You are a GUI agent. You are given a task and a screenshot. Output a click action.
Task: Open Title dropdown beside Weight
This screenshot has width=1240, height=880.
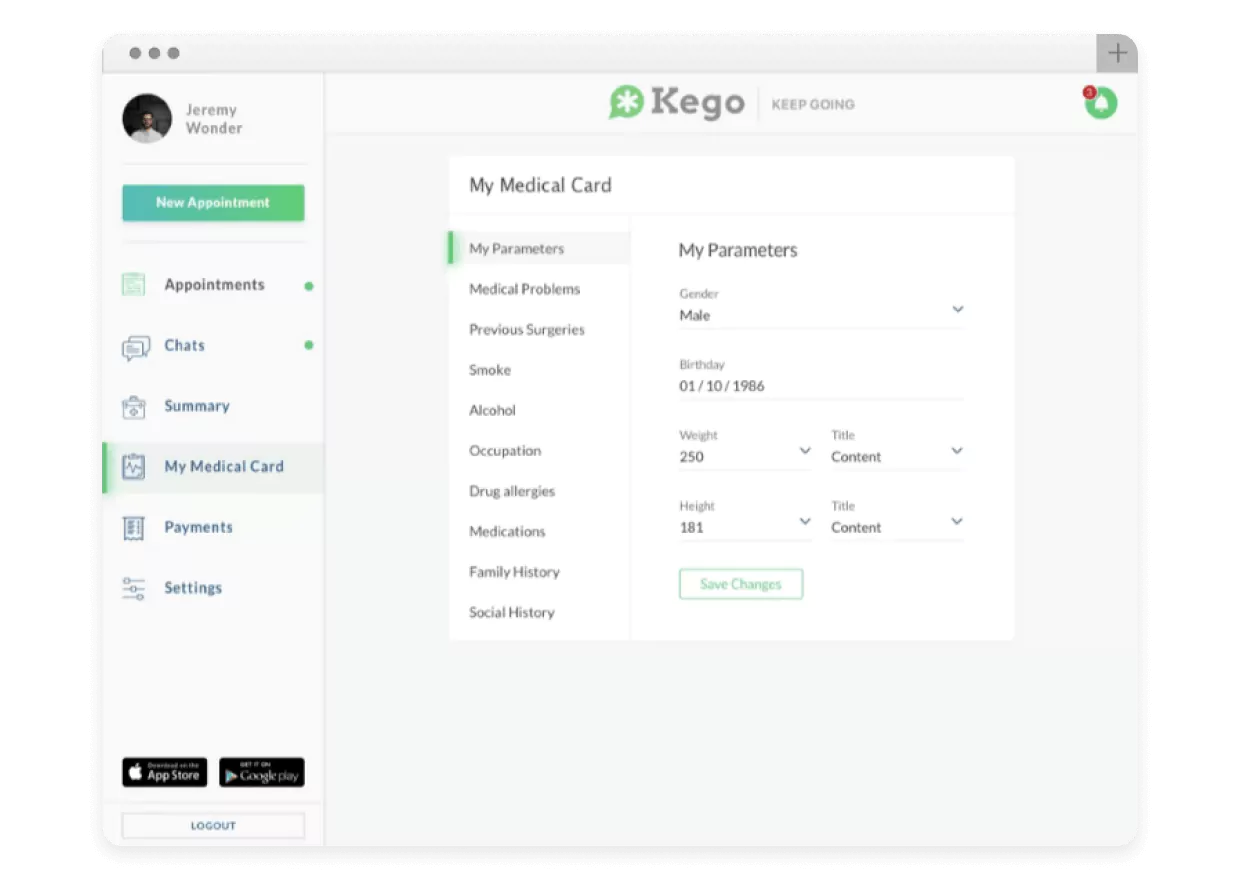click(x=897, y=449)
